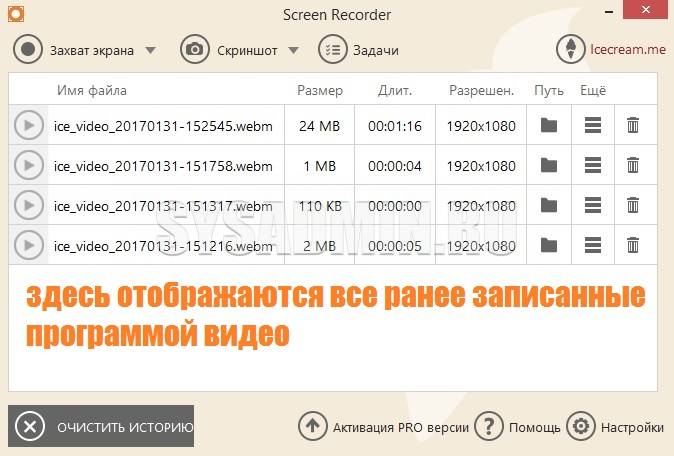Open folder of ice_video_20170131-152545.webm
The width and height of the screenshot is (674, 456).
[x=548, y=125]
